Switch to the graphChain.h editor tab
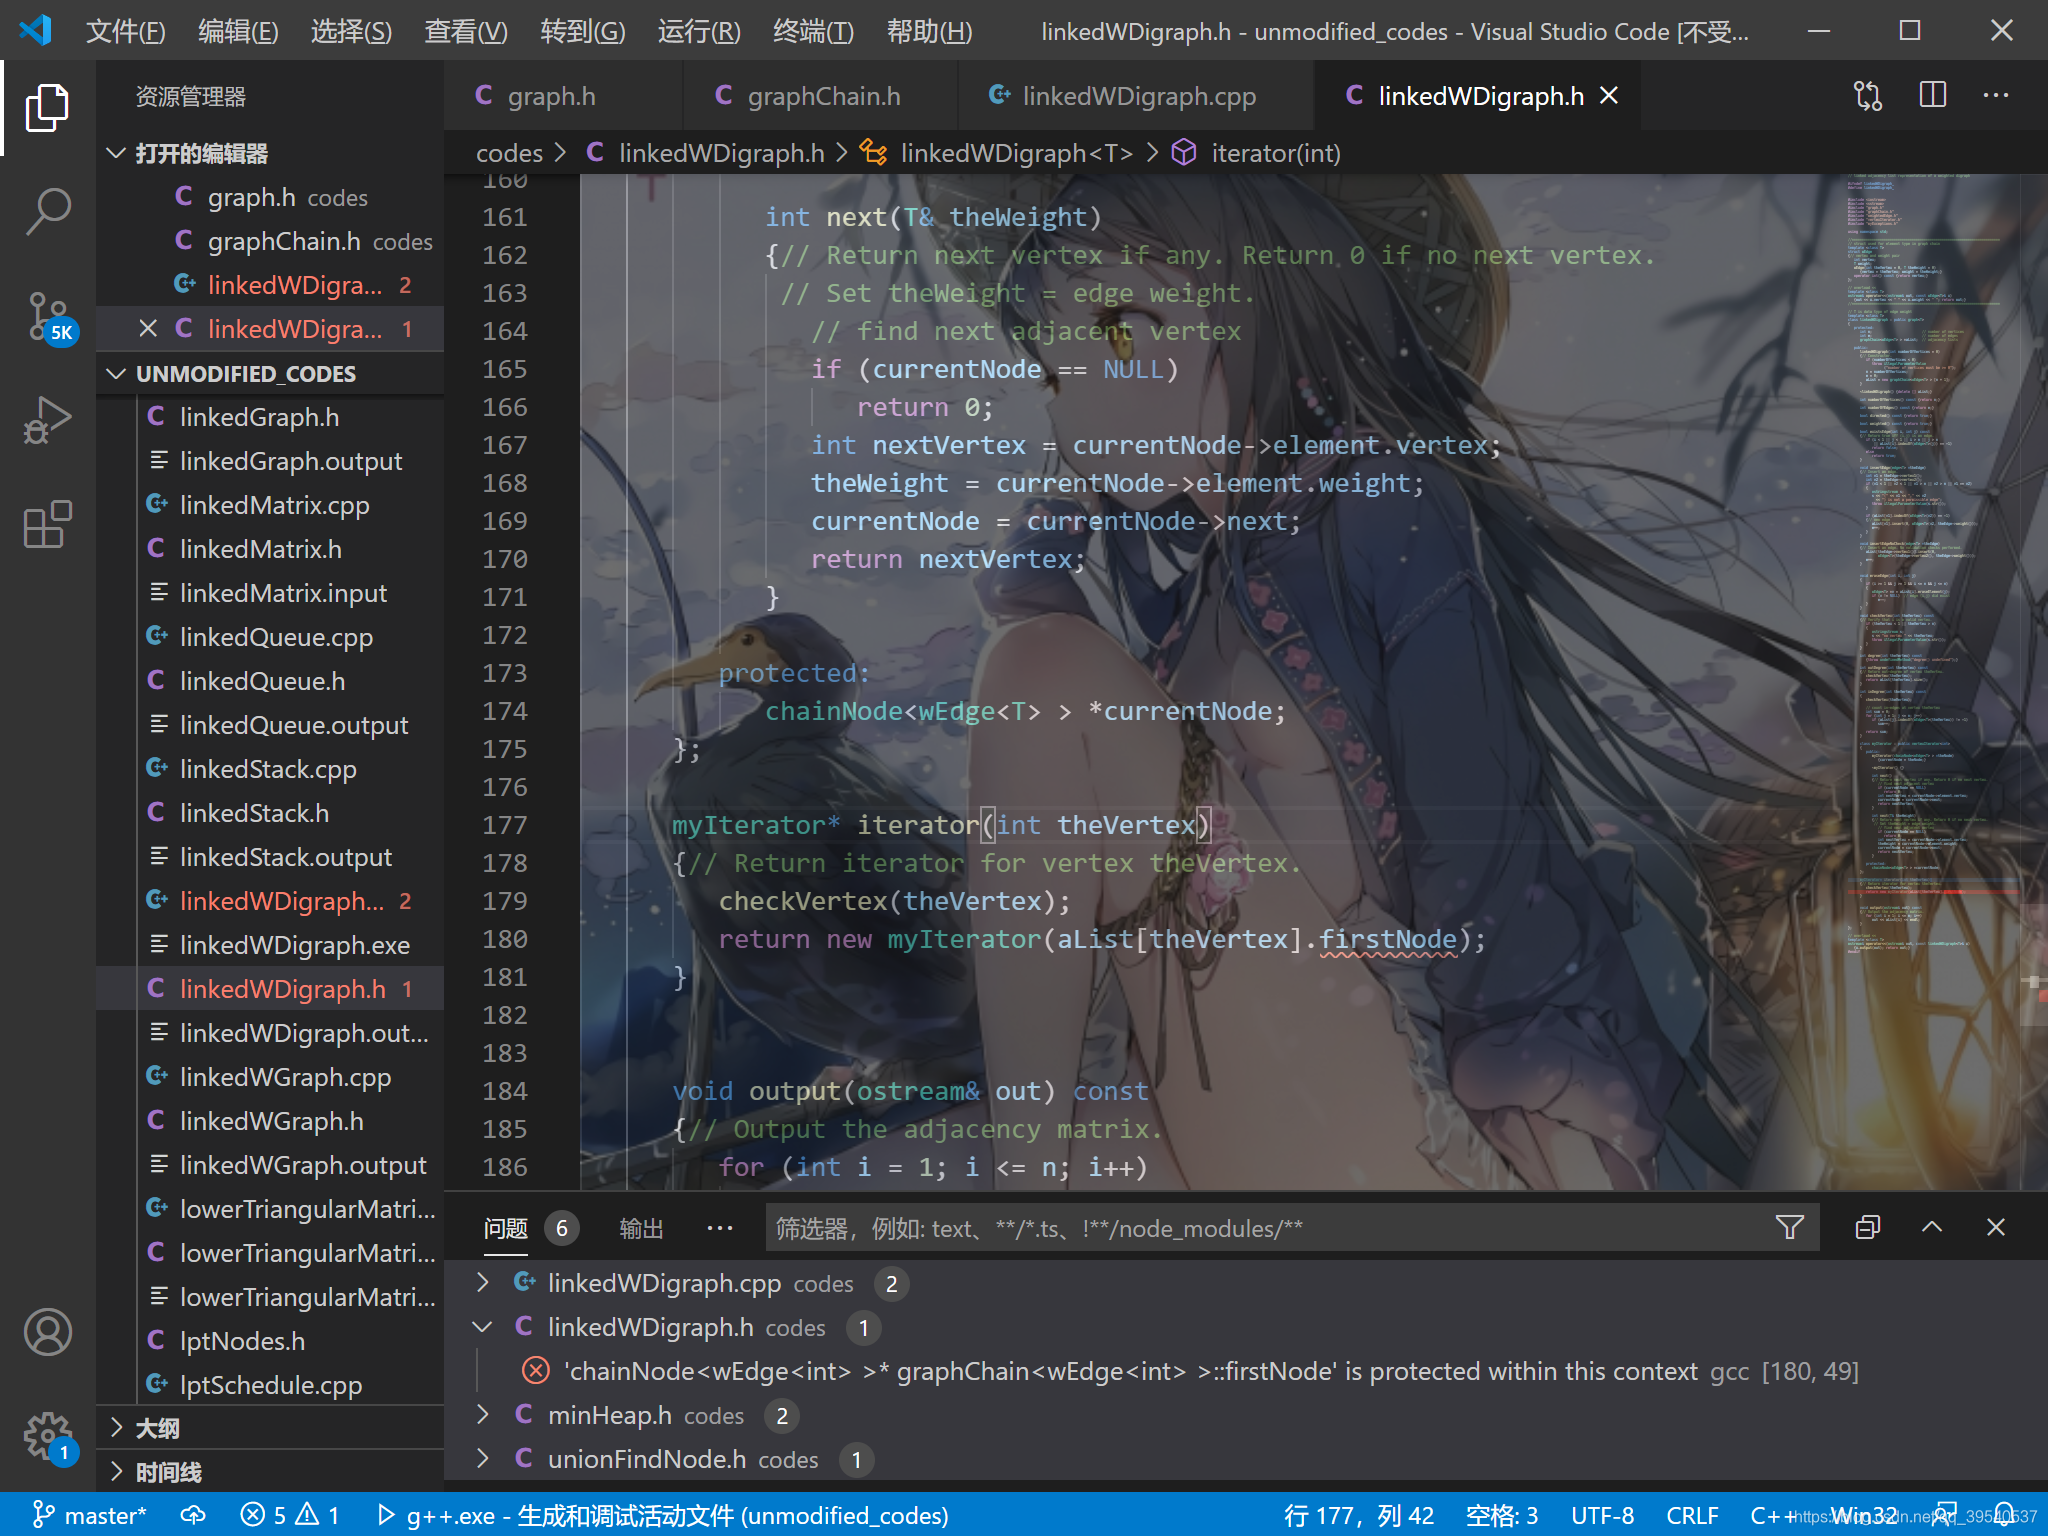Screen dimensions: 2048x1536 822,96
